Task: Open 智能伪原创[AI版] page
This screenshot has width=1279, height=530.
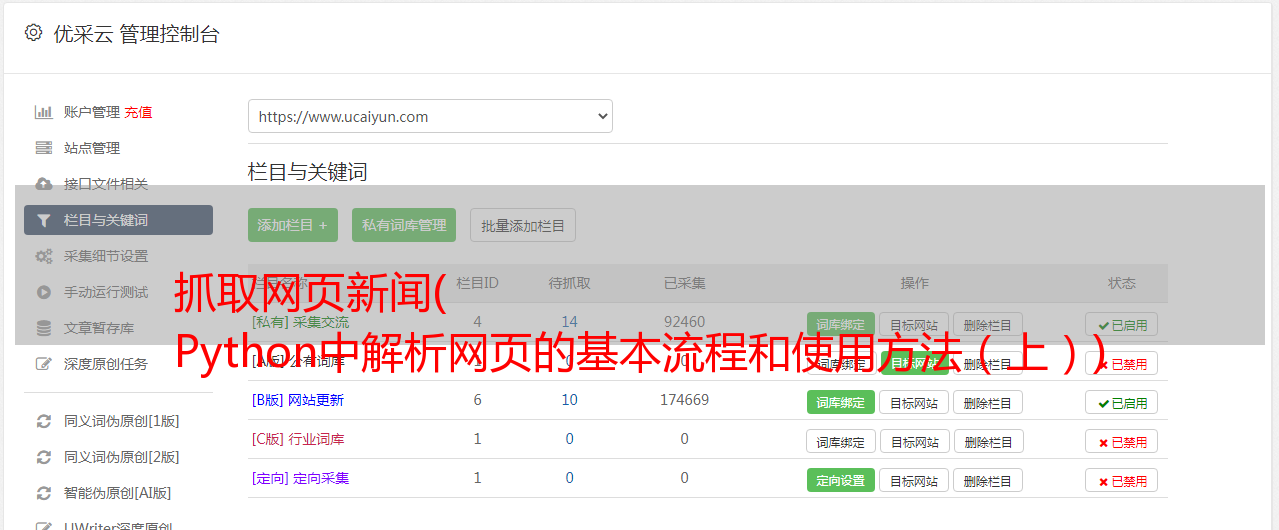Action: click(x=118, y=493)
